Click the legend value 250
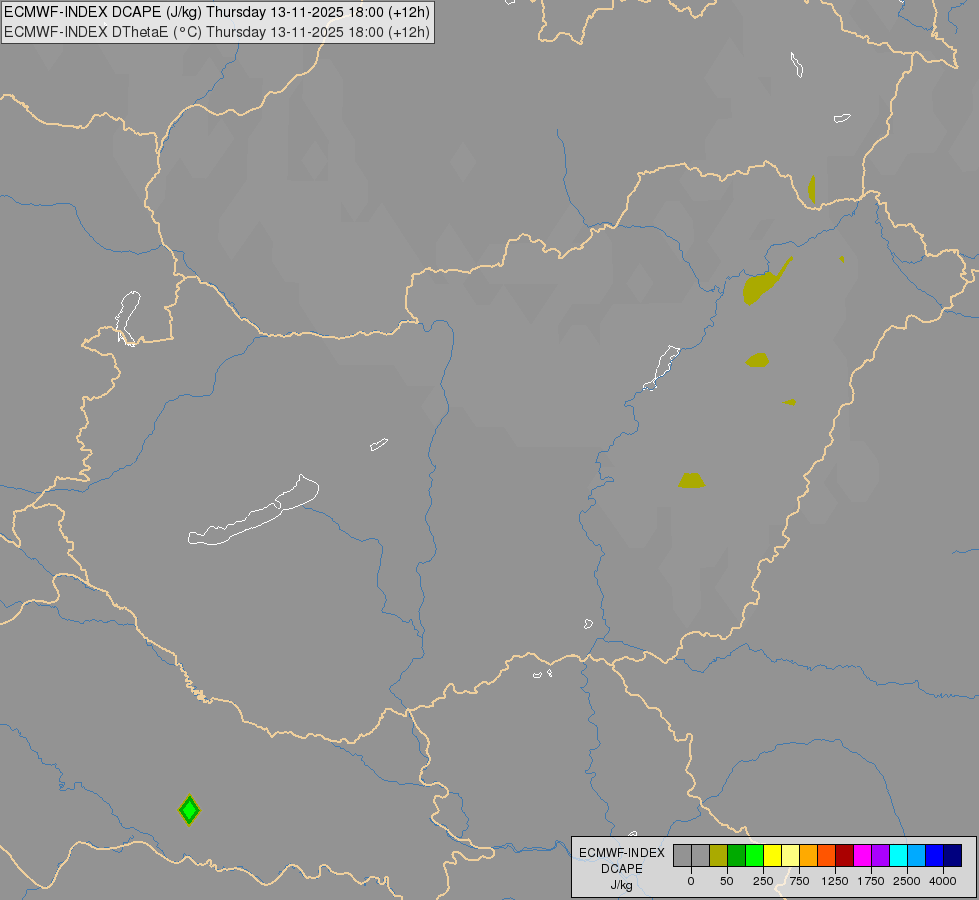This screenshot has height=900, width=979. [x=763, y=881]
